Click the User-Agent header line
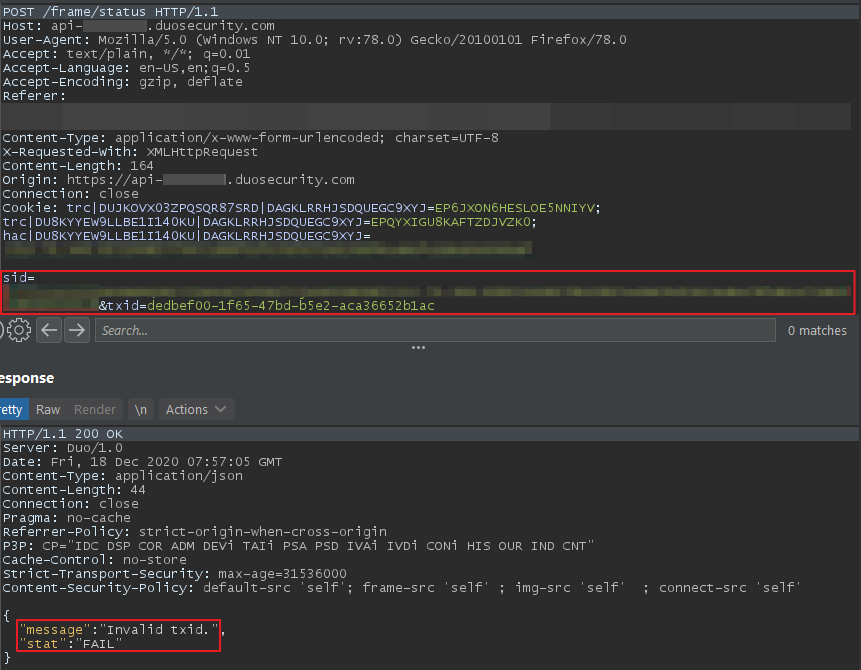The width and height of the screenshot is (861, 670). click(314, 39)
